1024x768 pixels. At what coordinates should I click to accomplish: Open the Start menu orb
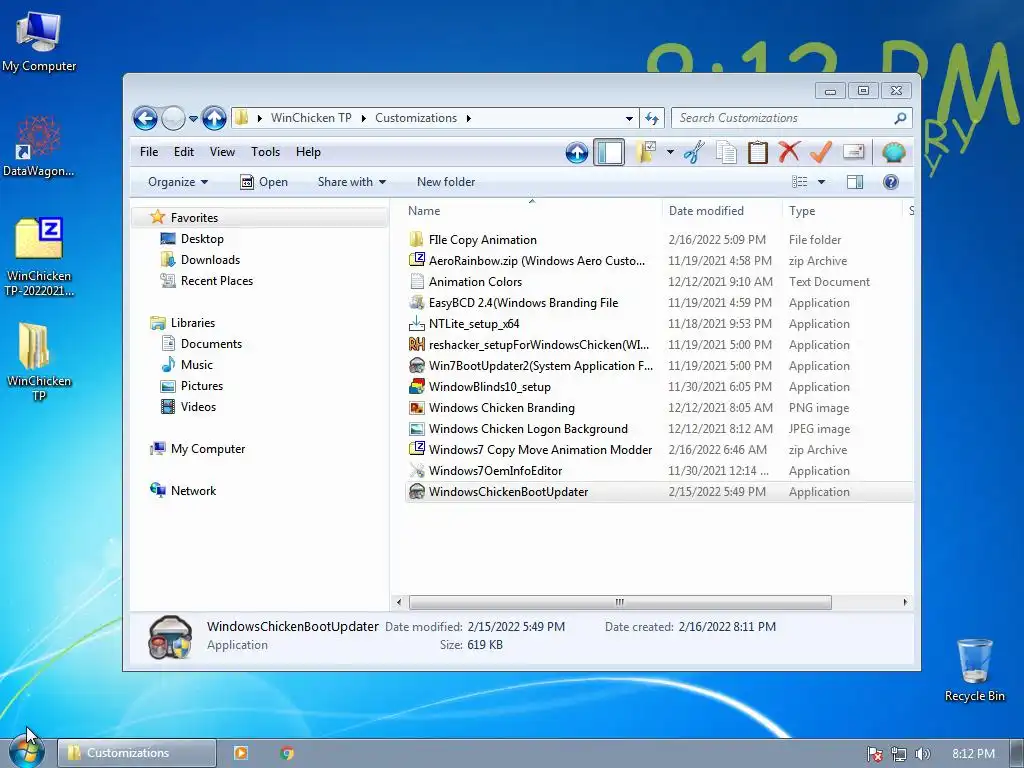tap(27, 752)
